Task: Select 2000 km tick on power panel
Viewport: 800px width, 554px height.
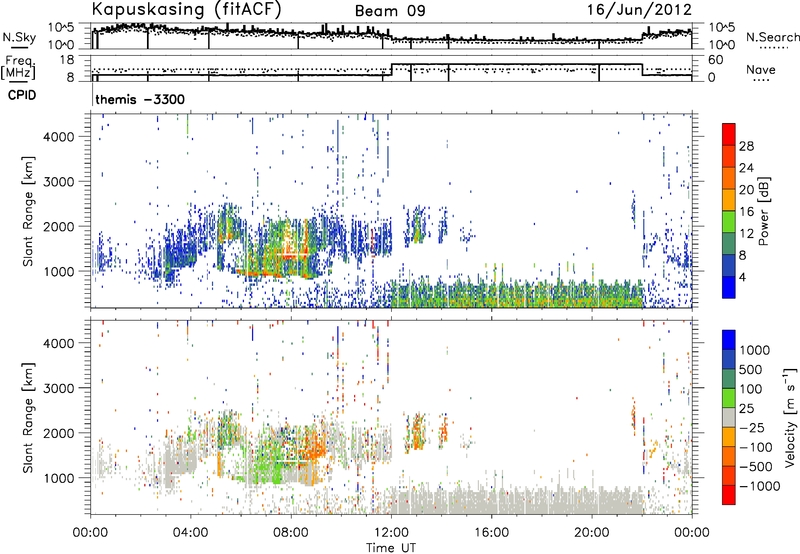Action: coord(59,226)
